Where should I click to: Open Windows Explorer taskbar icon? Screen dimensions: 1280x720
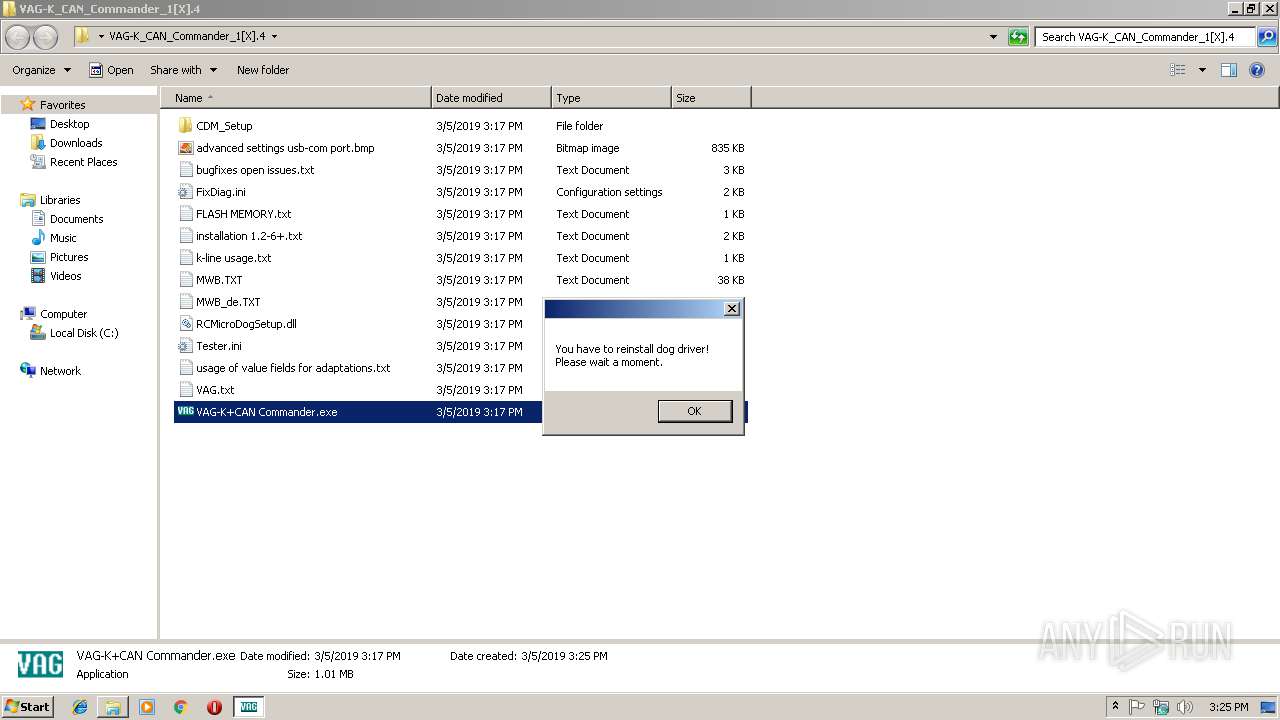pyautogui.click(x=113, y=707)
